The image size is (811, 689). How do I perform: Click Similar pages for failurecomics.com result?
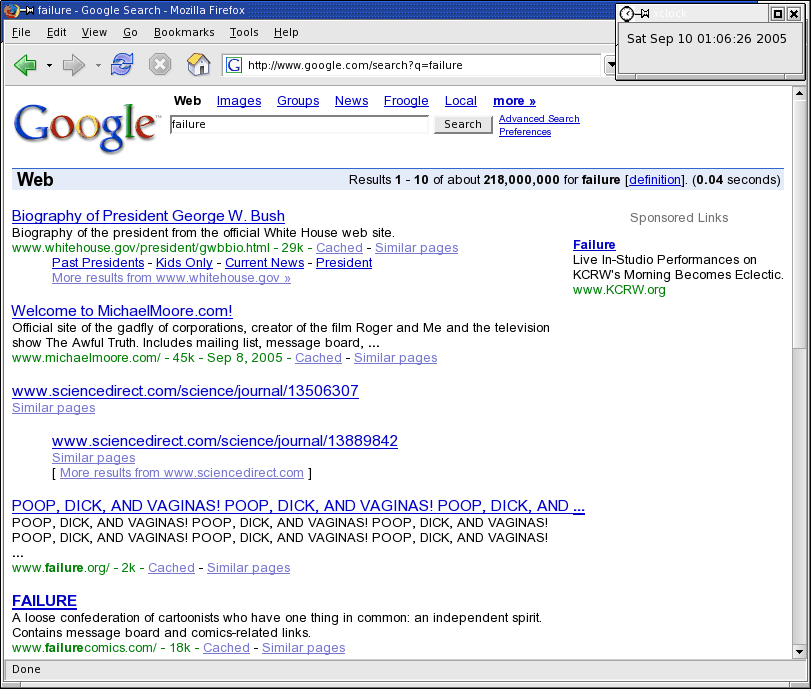tap(304, 648)
